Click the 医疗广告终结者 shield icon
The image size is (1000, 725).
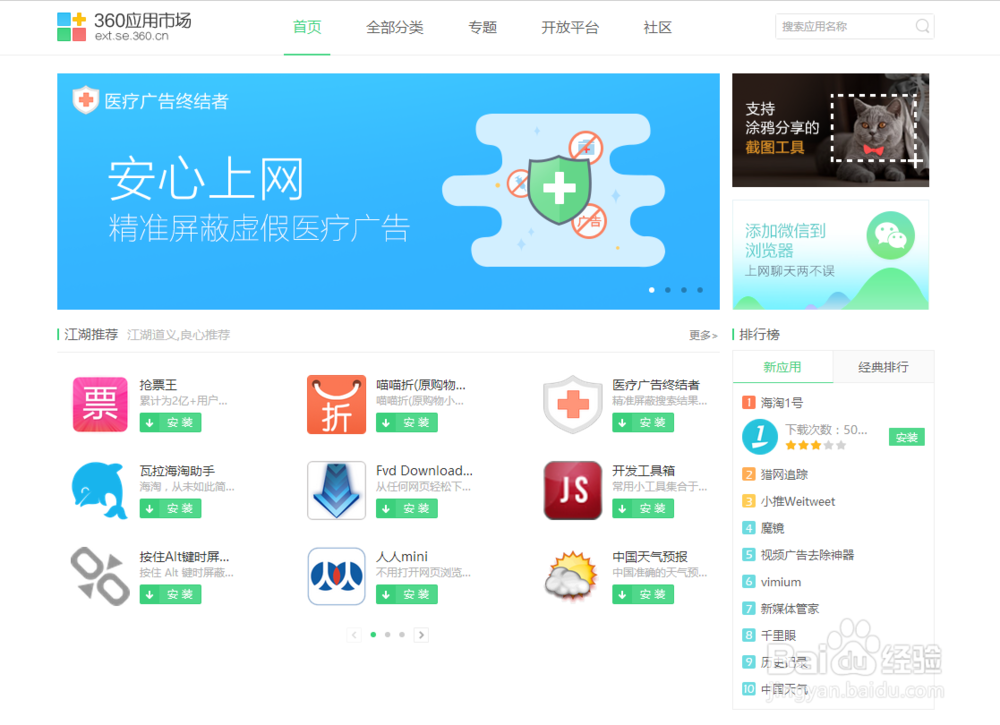click(x=571, y=405)
